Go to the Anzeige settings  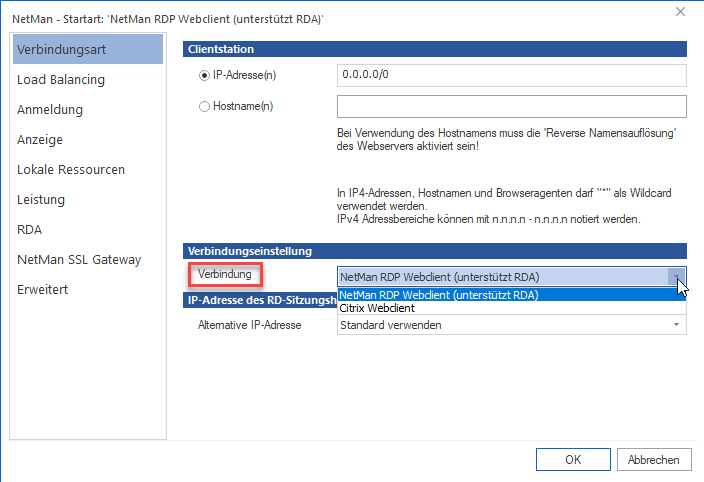pos(40,139)
